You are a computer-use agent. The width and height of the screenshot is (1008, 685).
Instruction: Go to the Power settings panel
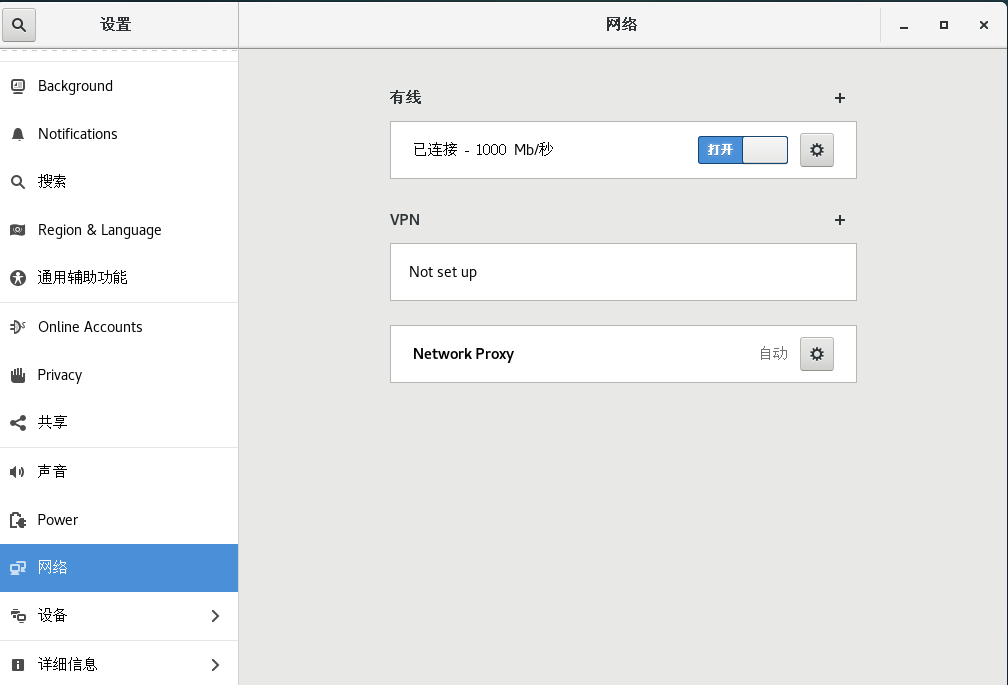coord(58,520)
